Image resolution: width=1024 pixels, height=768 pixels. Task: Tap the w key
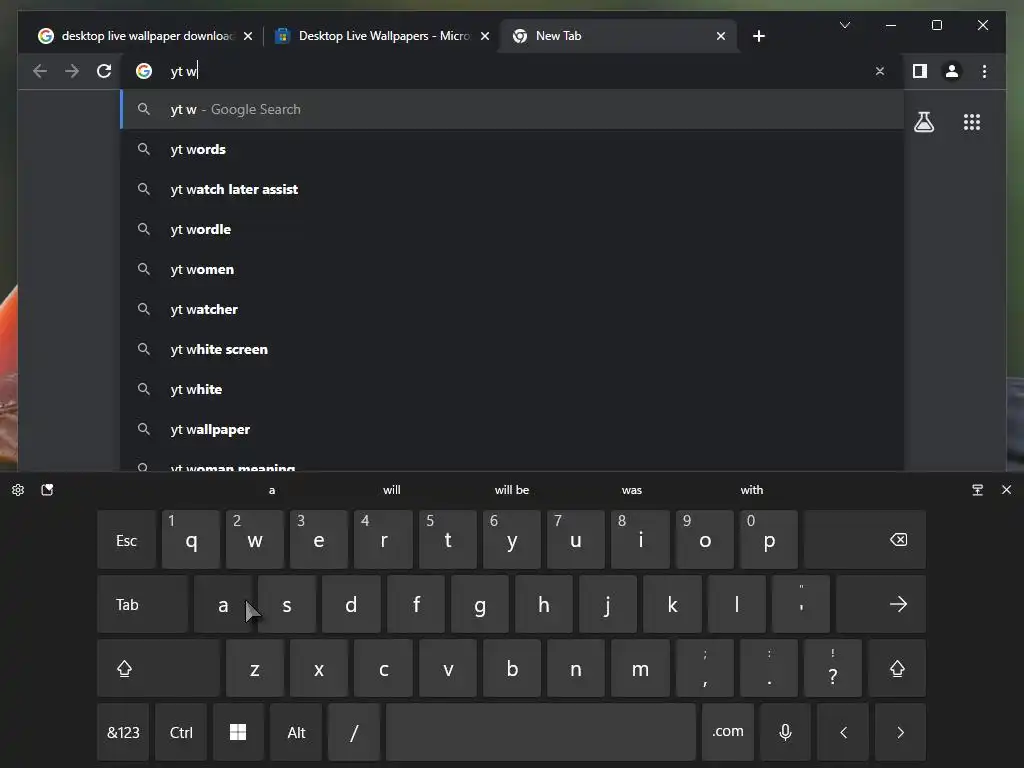point(255,540)
